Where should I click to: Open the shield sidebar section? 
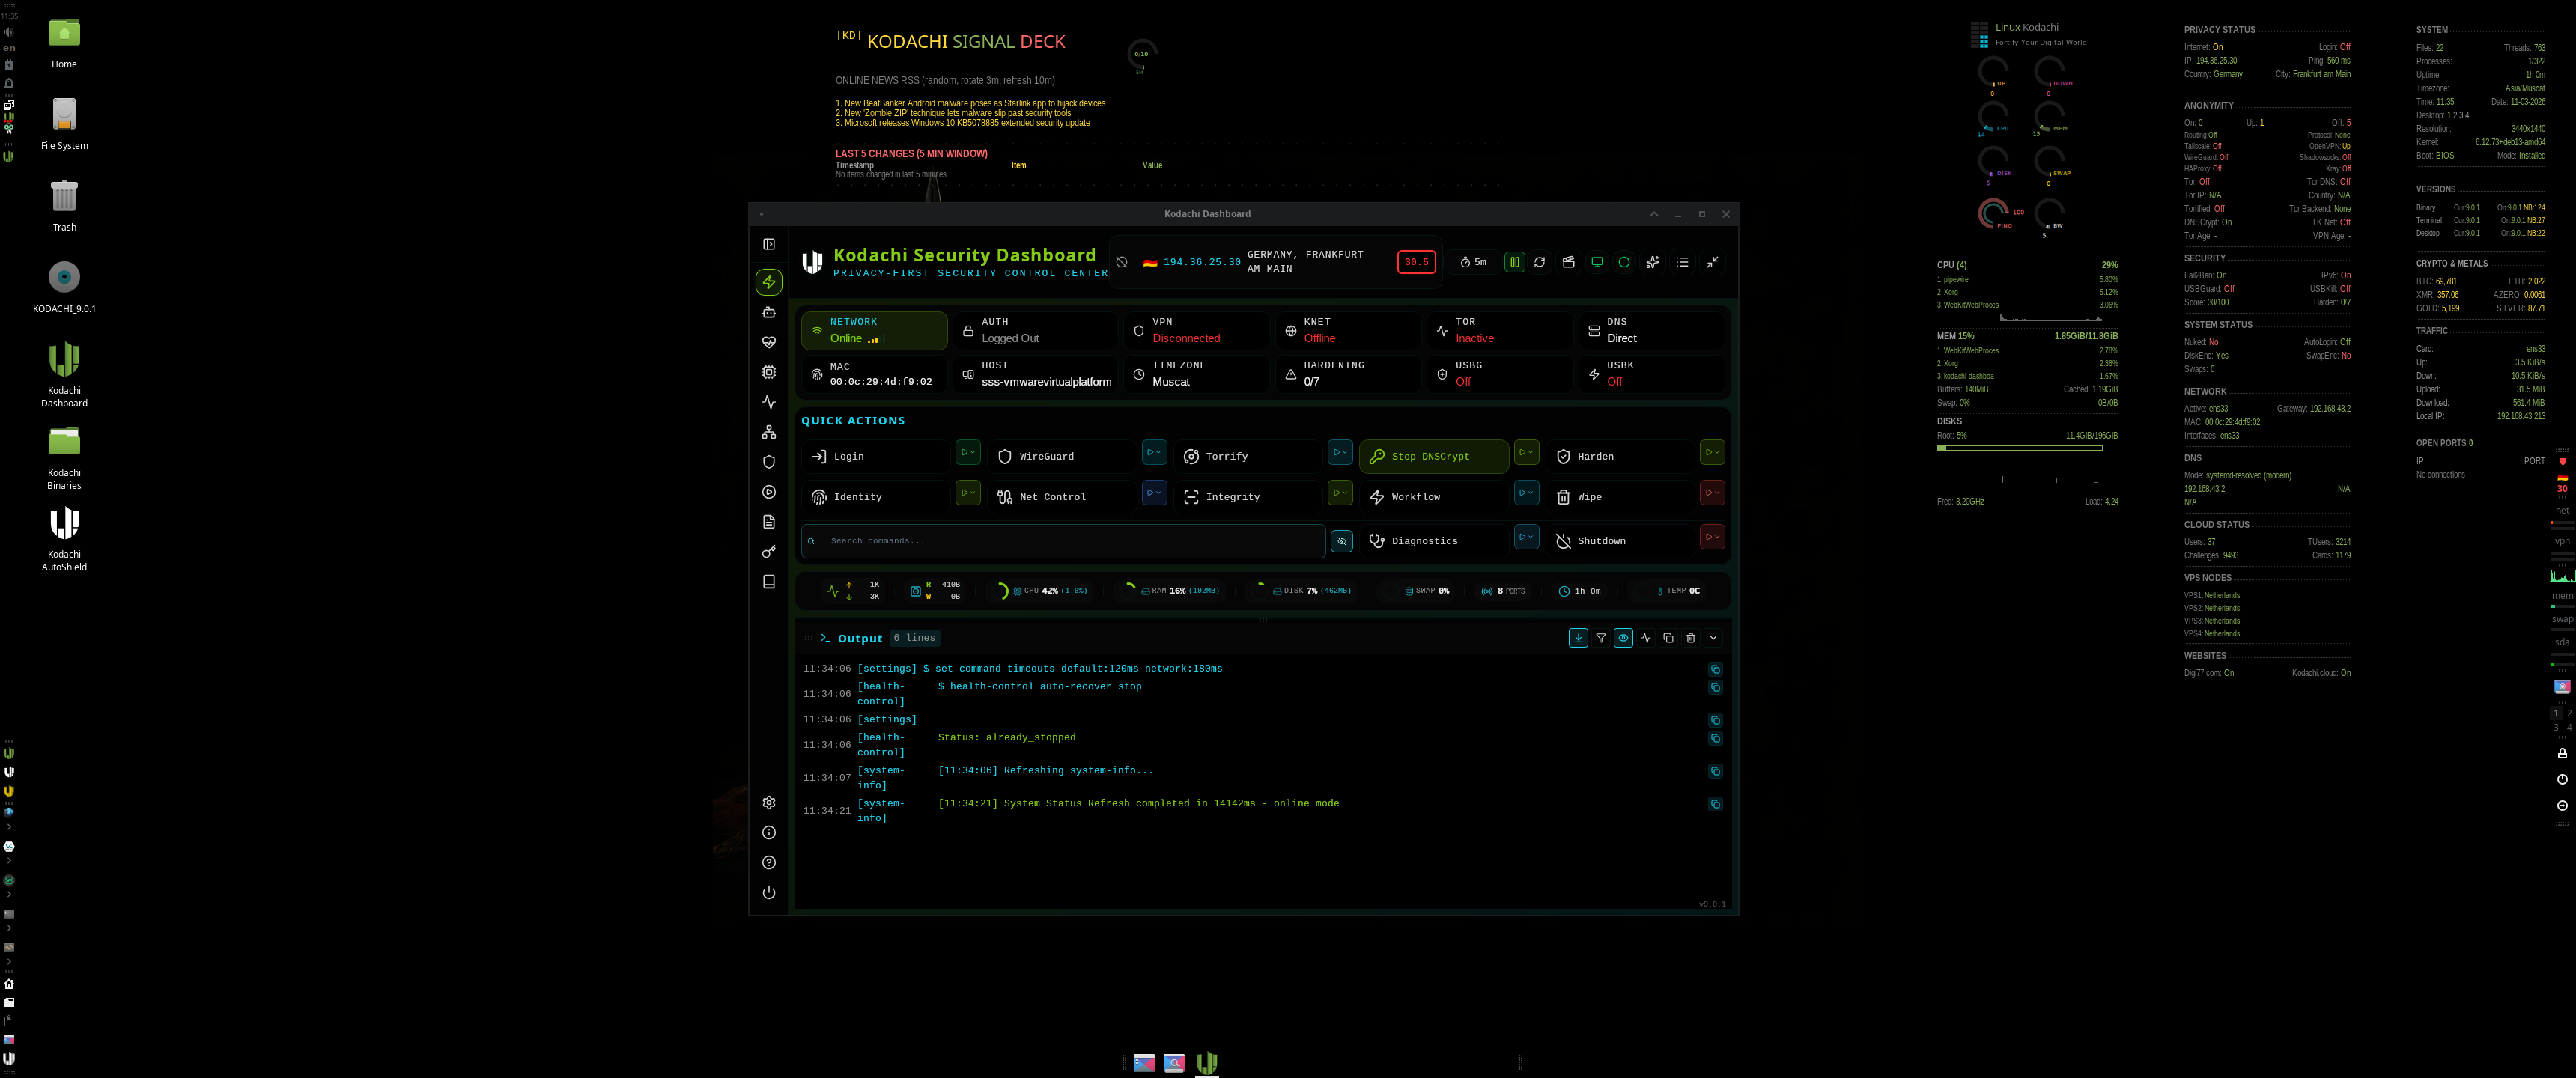click(x=768, y=462)
